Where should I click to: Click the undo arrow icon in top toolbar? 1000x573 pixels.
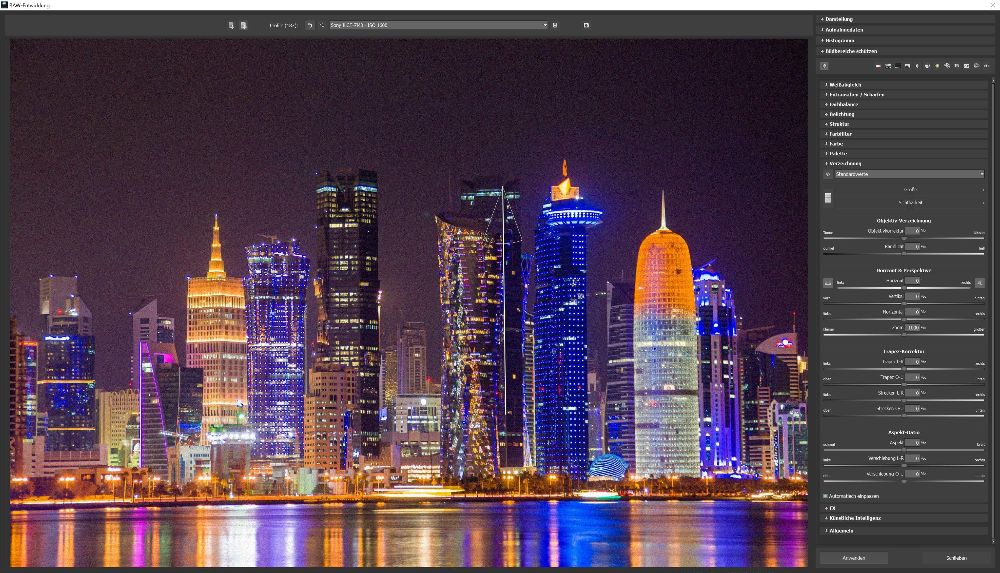pos(310,25)
